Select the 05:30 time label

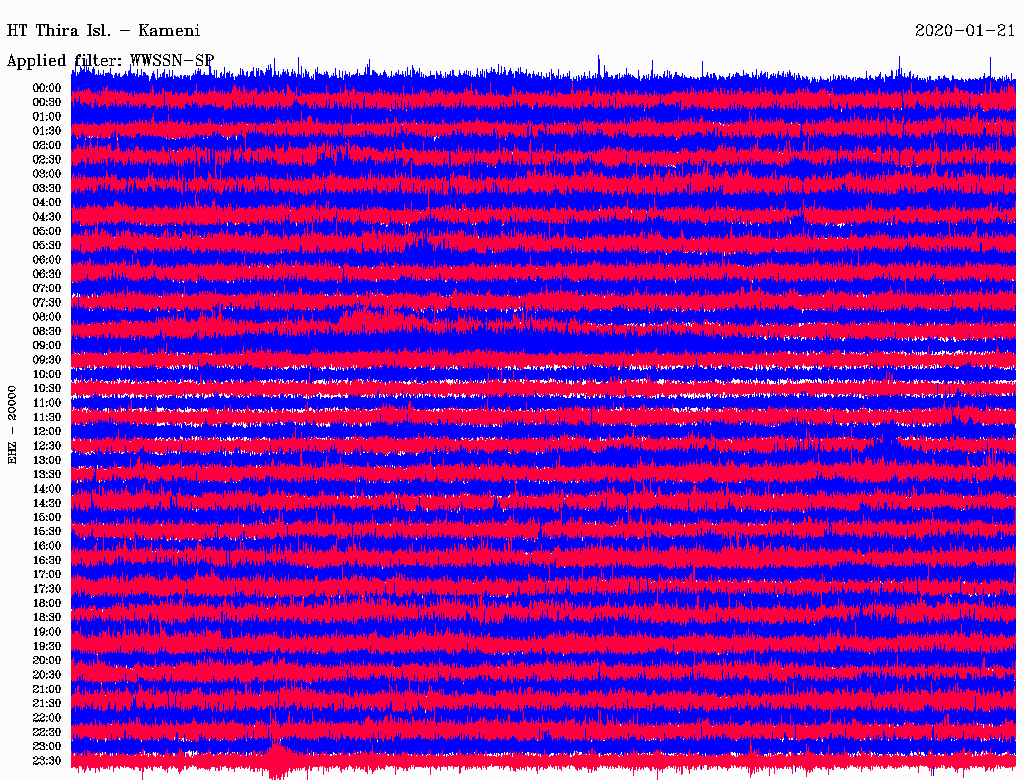click(47, 245)
